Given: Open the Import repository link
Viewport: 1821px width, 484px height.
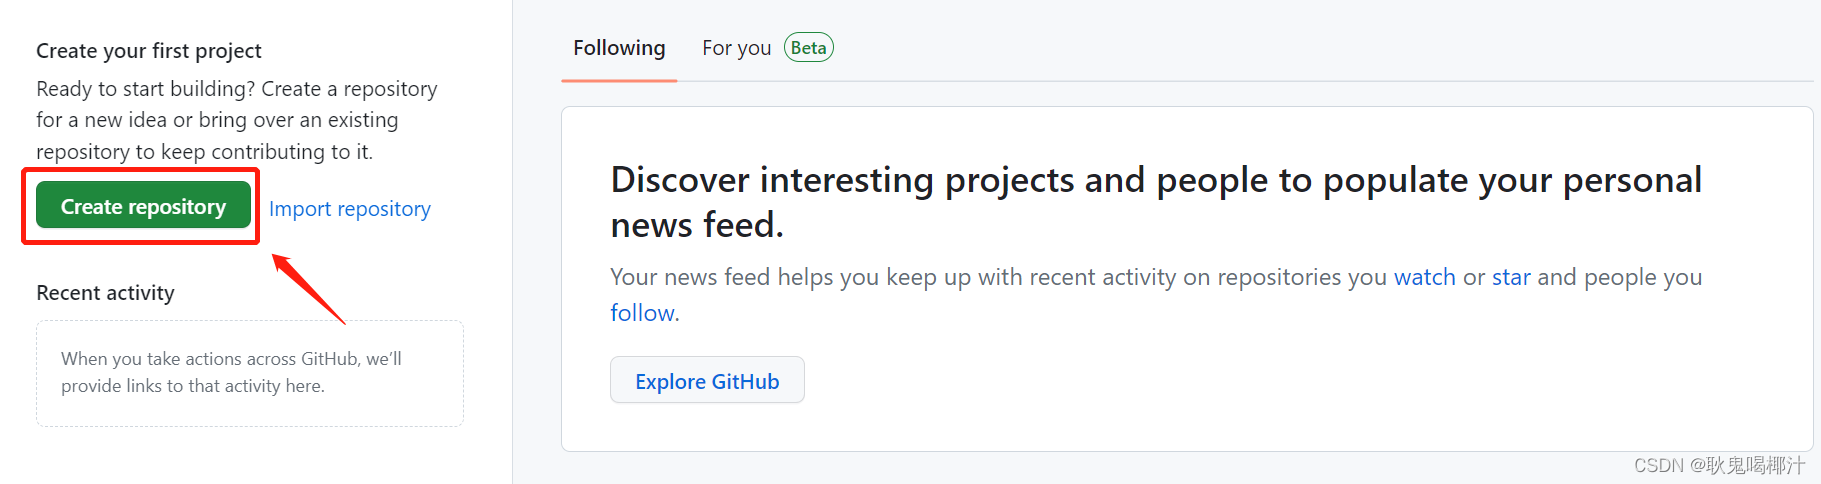Looking at the screenshot, I should [x=350, y=209].
